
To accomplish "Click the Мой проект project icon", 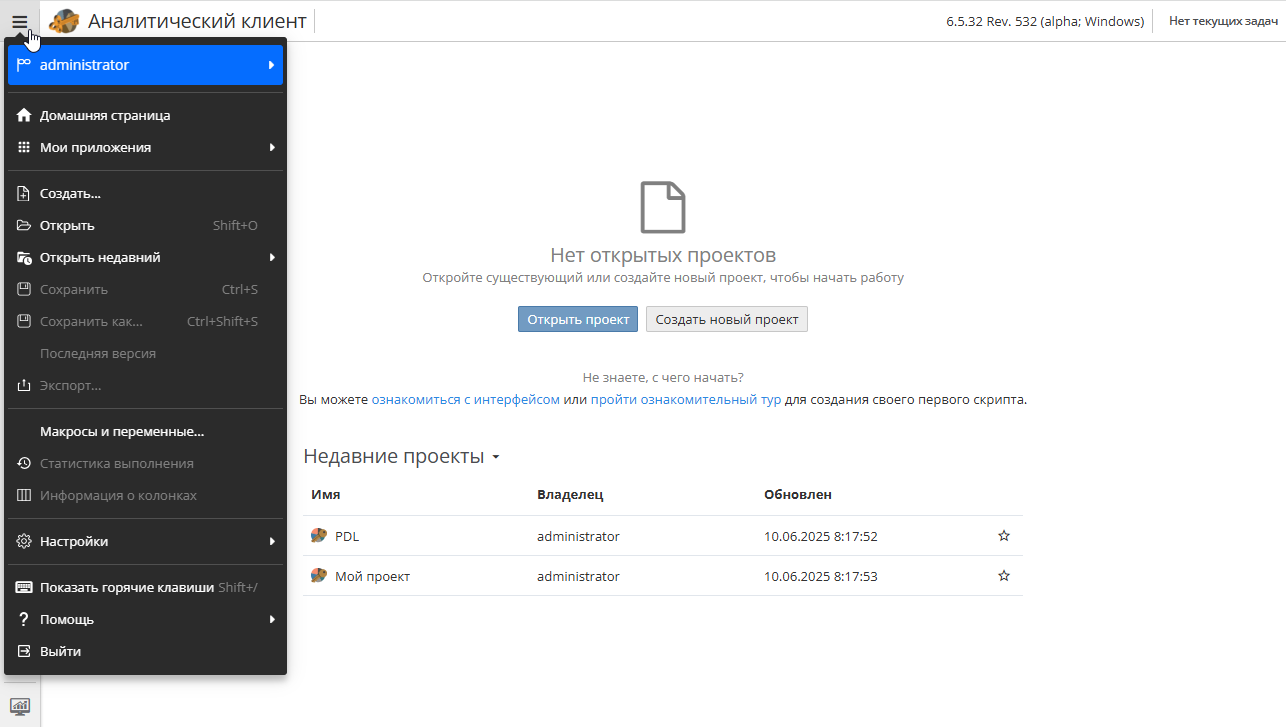I will [319, 576].
